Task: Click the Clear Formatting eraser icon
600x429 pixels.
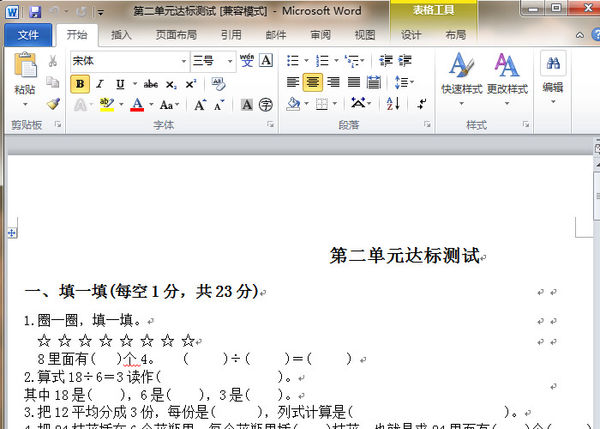Action: tap(218, 84)
